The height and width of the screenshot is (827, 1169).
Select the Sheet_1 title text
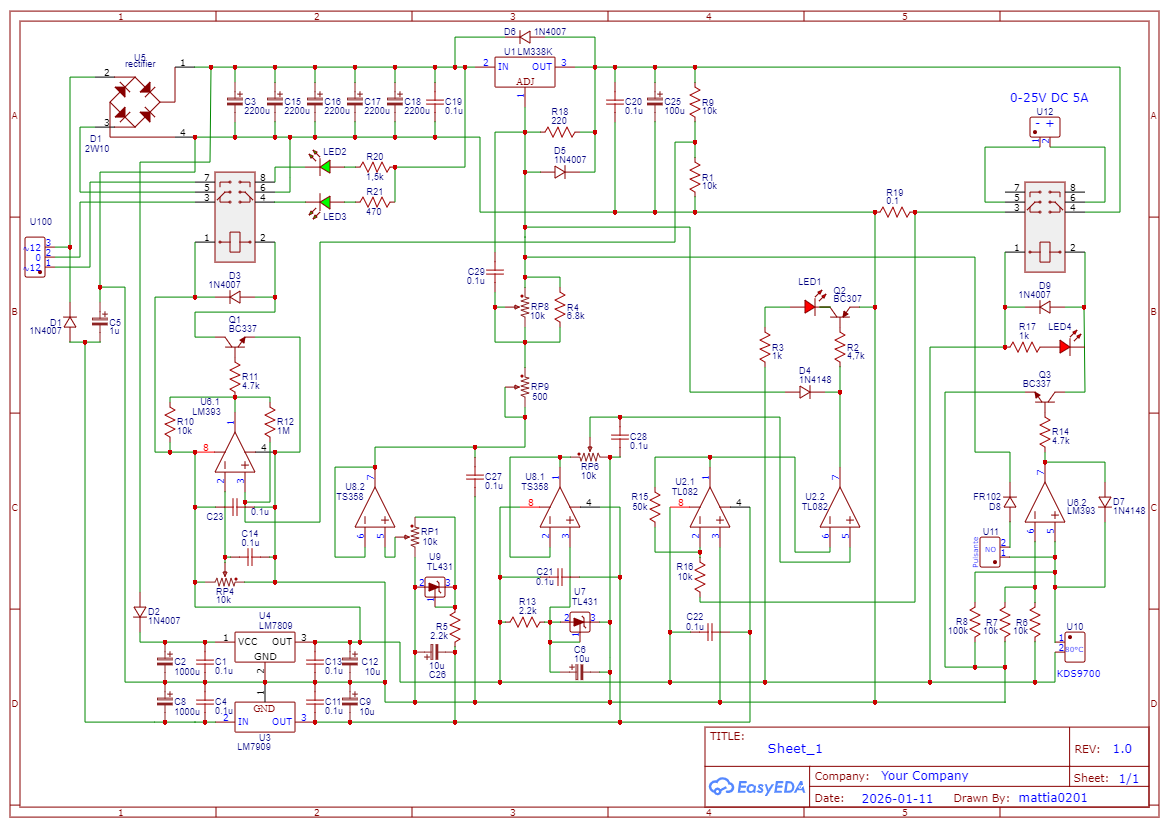795,748
